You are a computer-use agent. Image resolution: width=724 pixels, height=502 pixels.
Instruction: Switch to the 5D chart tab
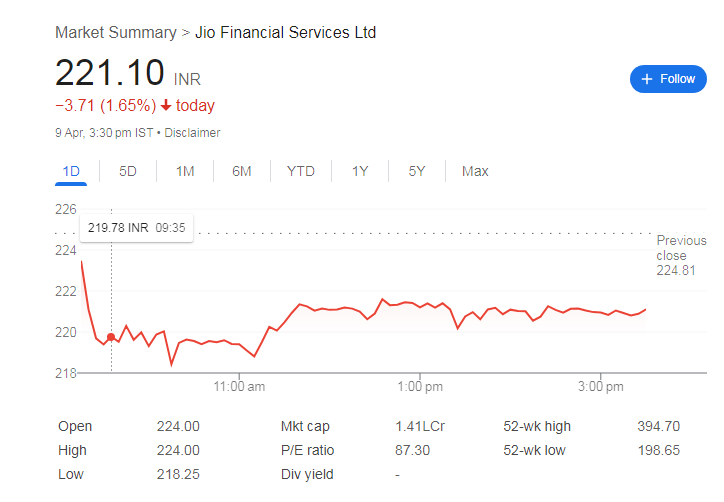pos(128,171)
